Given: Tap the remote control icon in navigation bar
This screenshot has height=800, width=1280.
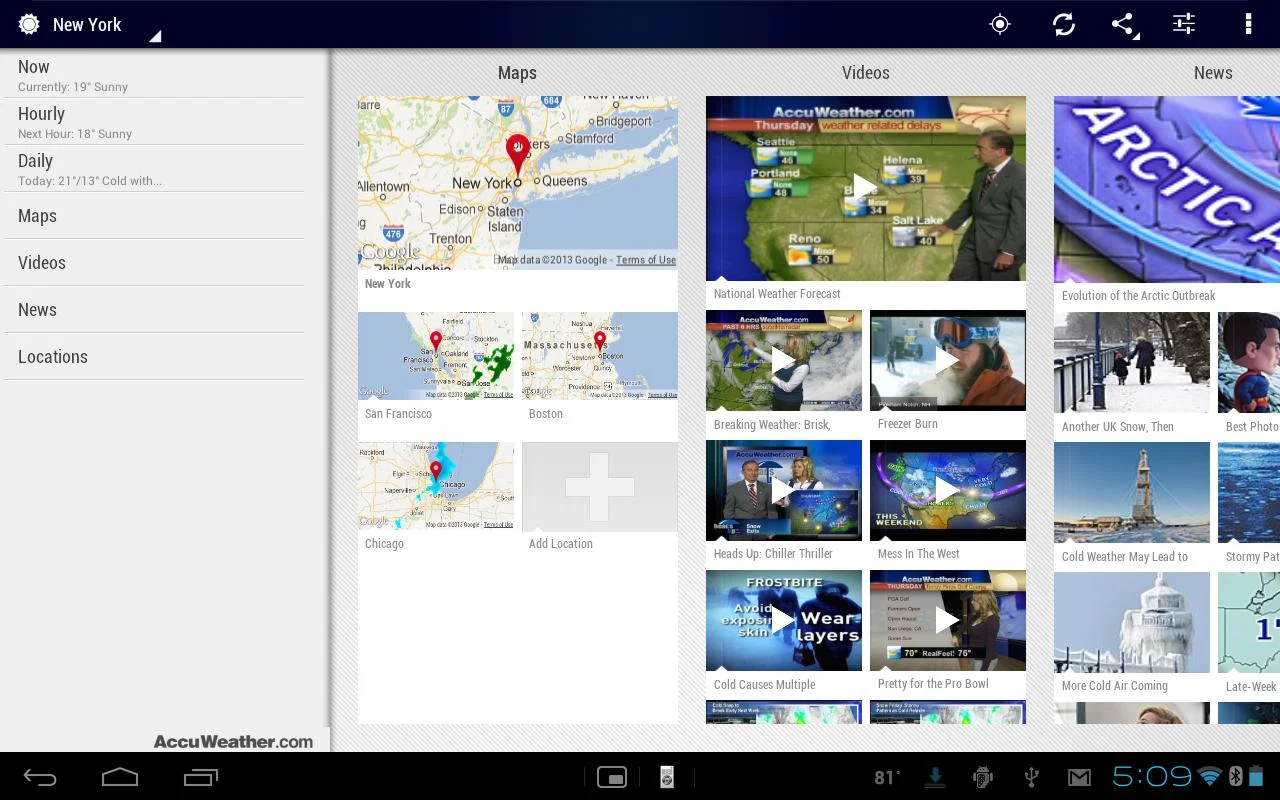Looking at the screenshot, I should coord(667,777).
